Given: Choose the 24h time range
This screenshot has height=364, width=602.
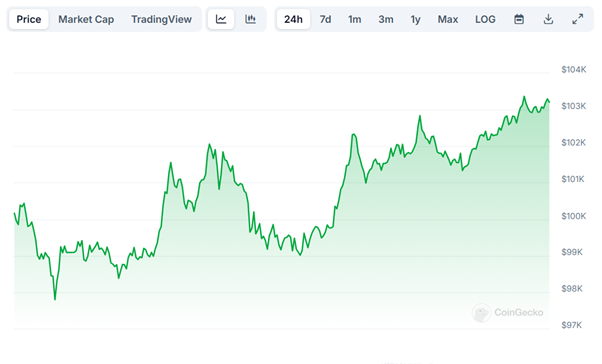Looking at the screenshot, I should pyautogui.click(x=293, y=19).
